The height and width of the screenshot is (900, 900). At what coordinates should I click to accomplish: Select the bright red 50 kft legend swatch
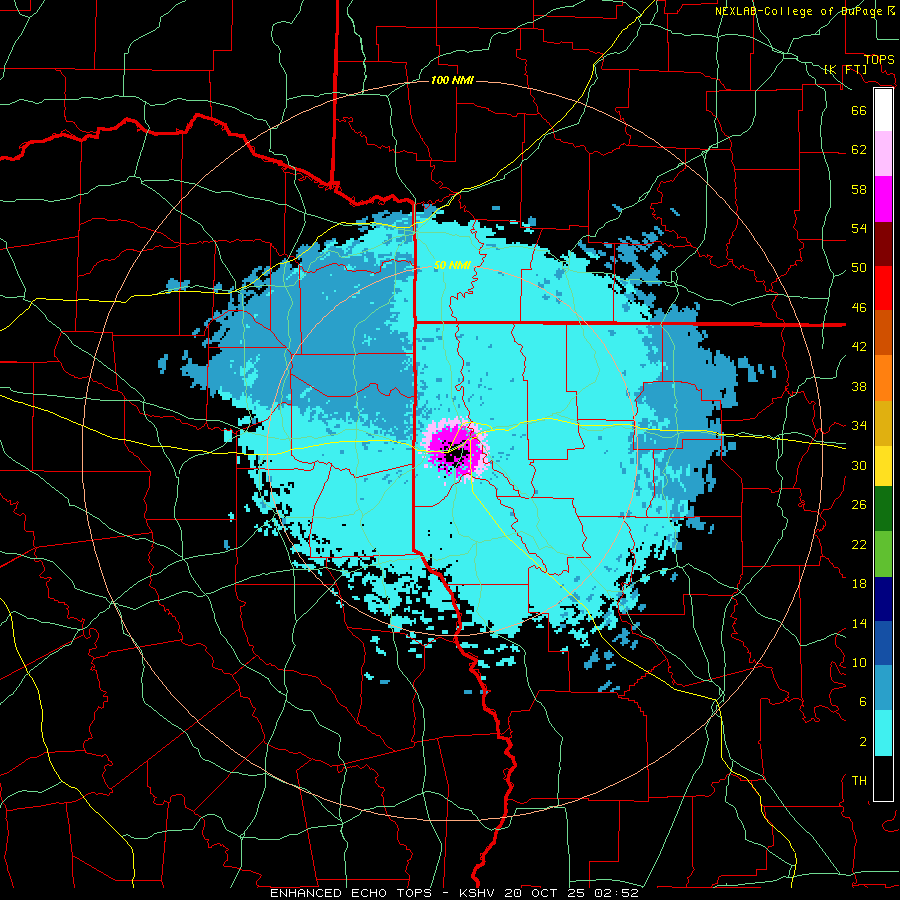tap(883, 288)
